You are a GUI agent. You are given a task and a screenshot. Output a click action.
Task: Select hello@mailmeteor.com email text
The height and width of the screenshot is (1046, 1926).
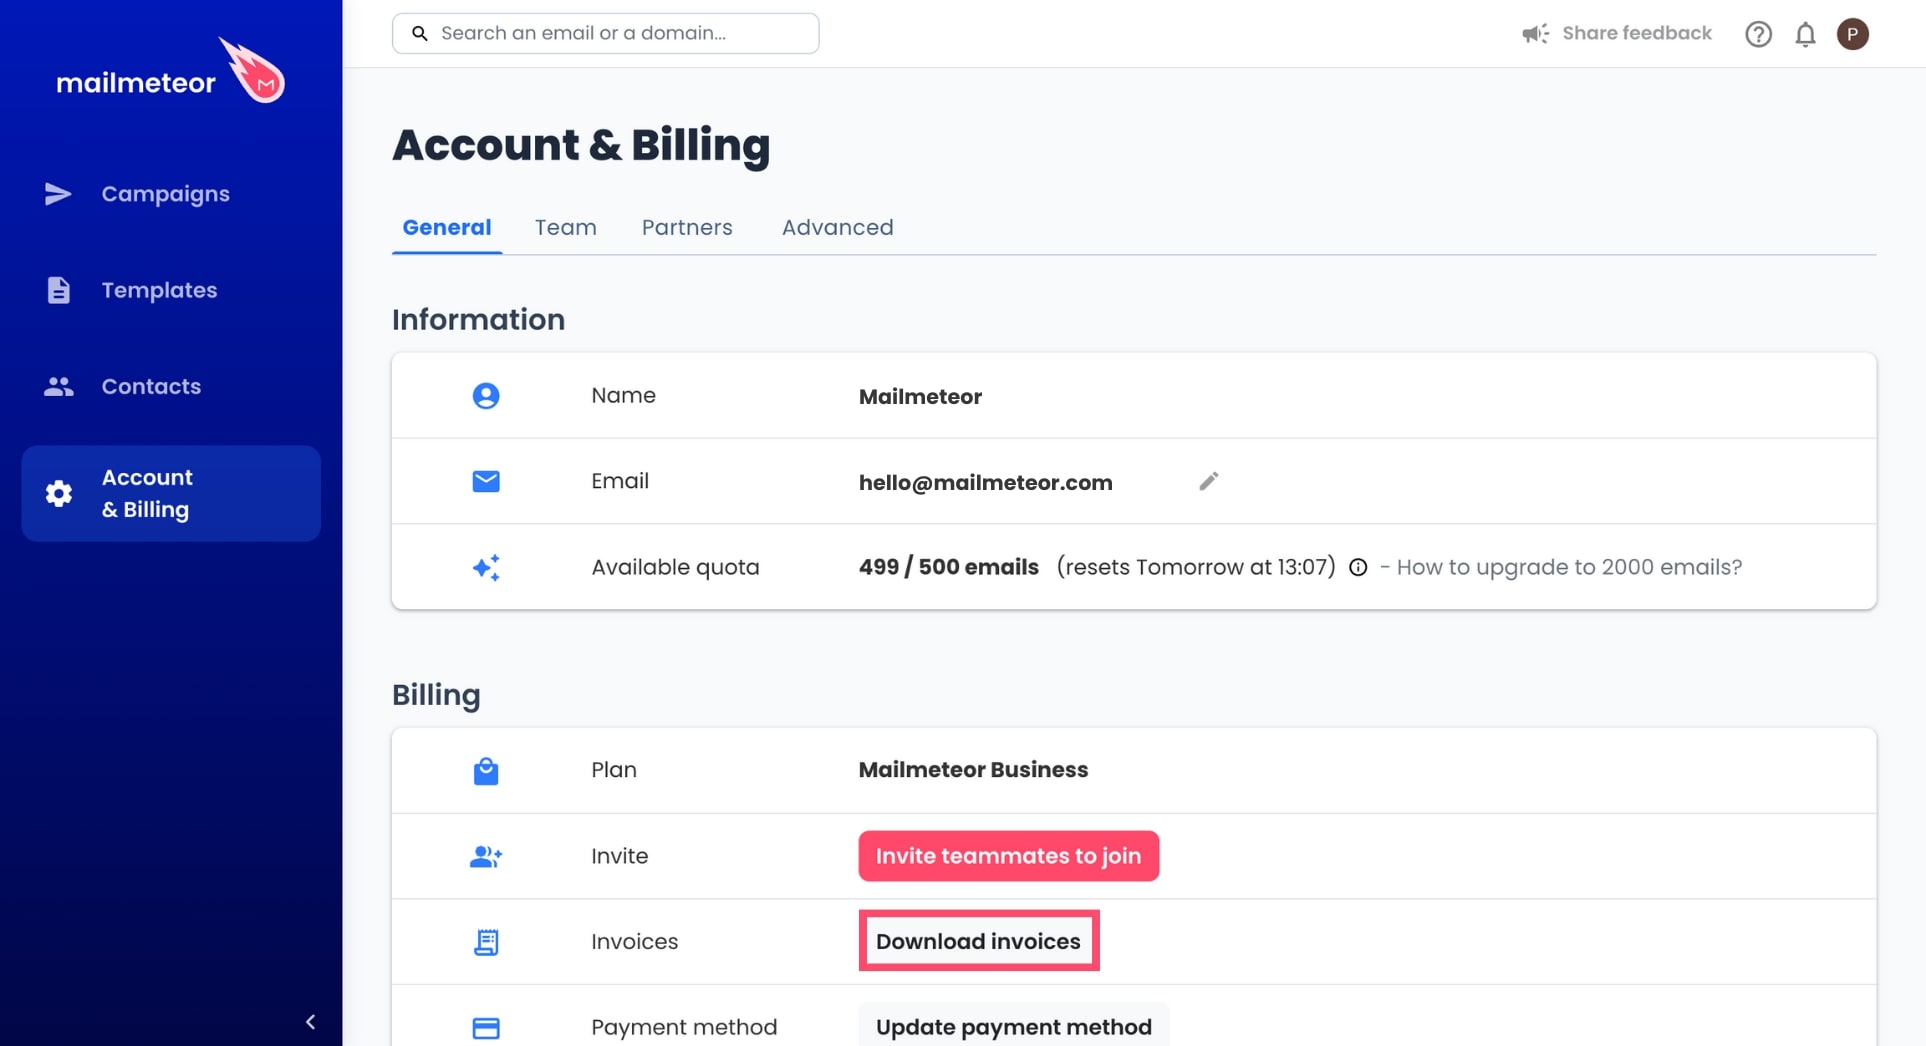point(985,483)
